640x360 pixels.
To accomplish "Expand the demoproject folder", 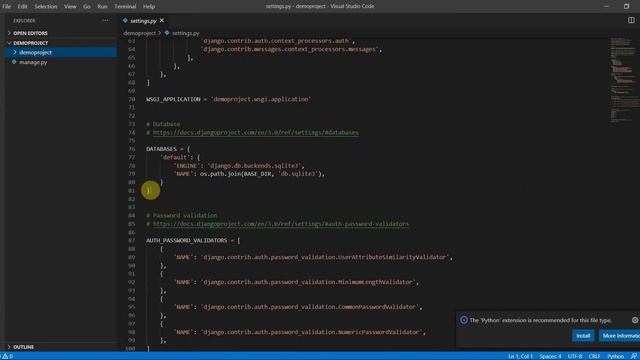I will tap(60, 52).
